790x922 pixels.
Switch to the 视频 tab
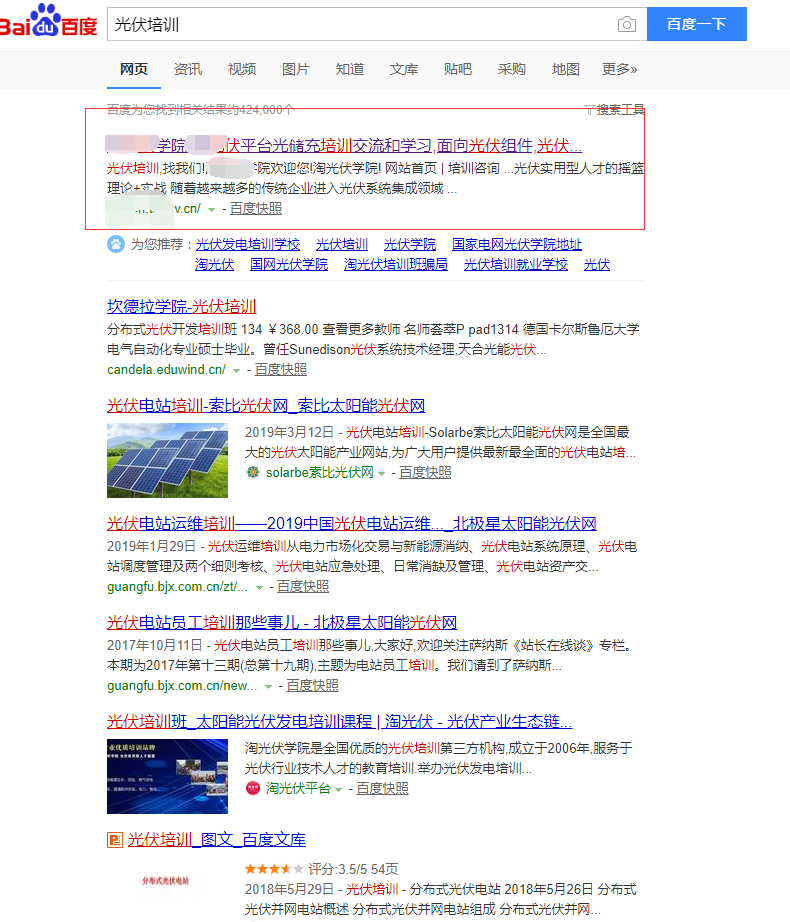(x=242, y=69)
